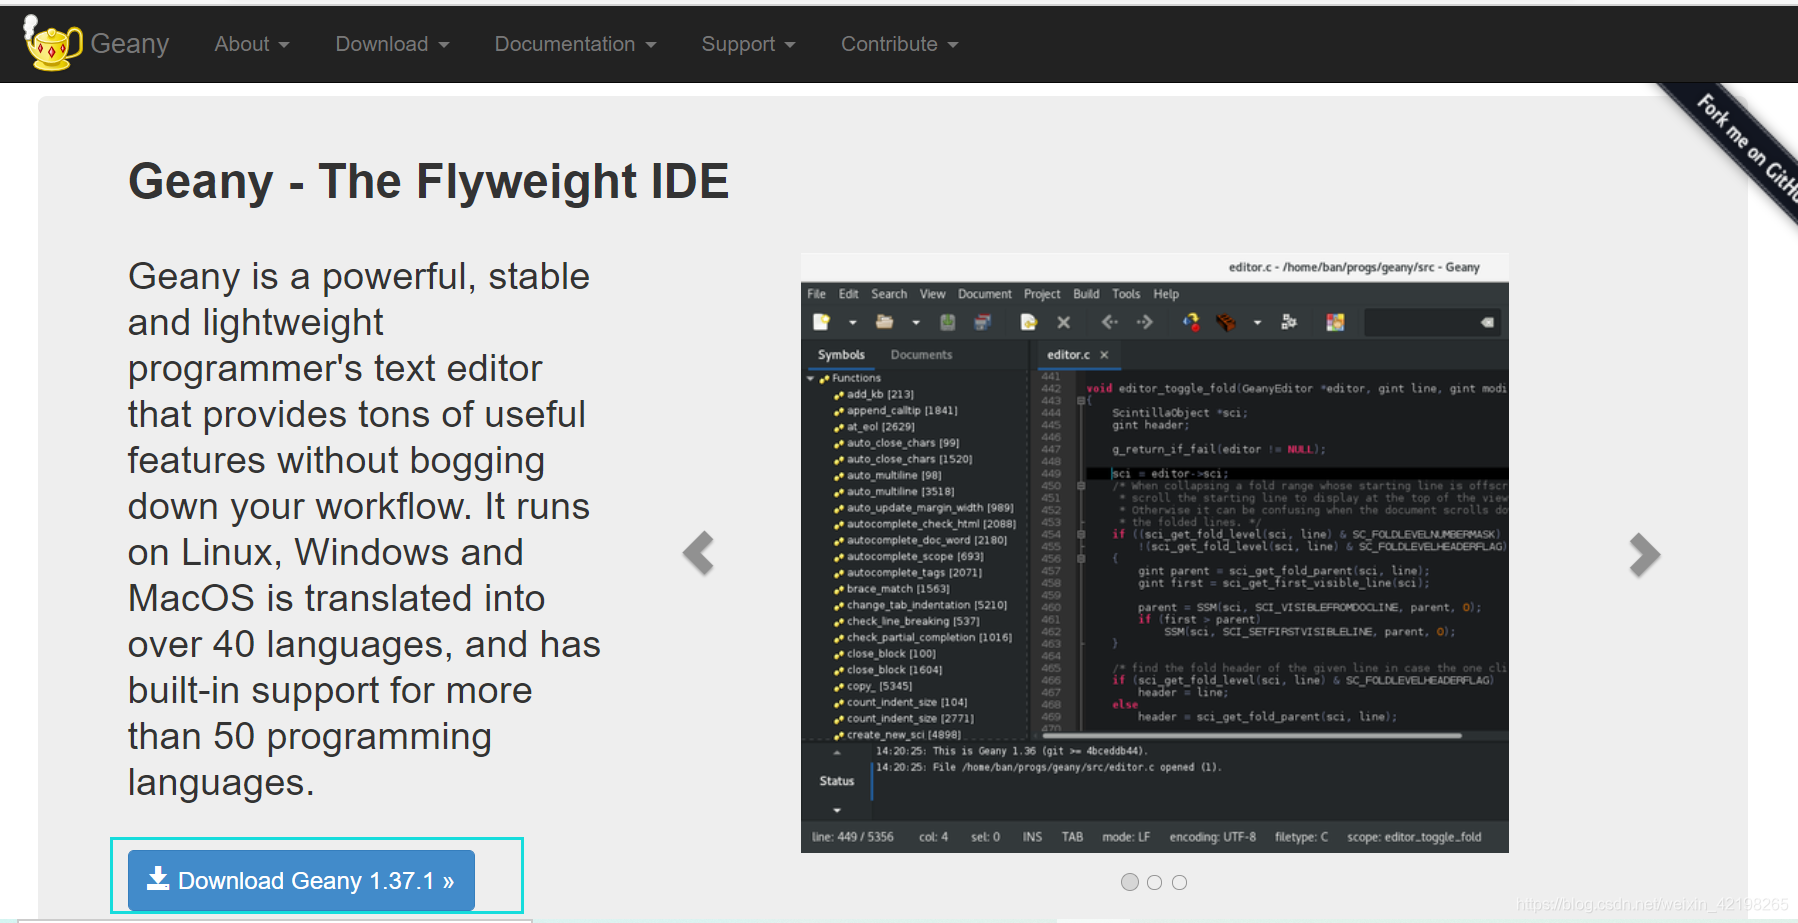
Task: Click the Status tab in message panel
Action: [837, 781]
